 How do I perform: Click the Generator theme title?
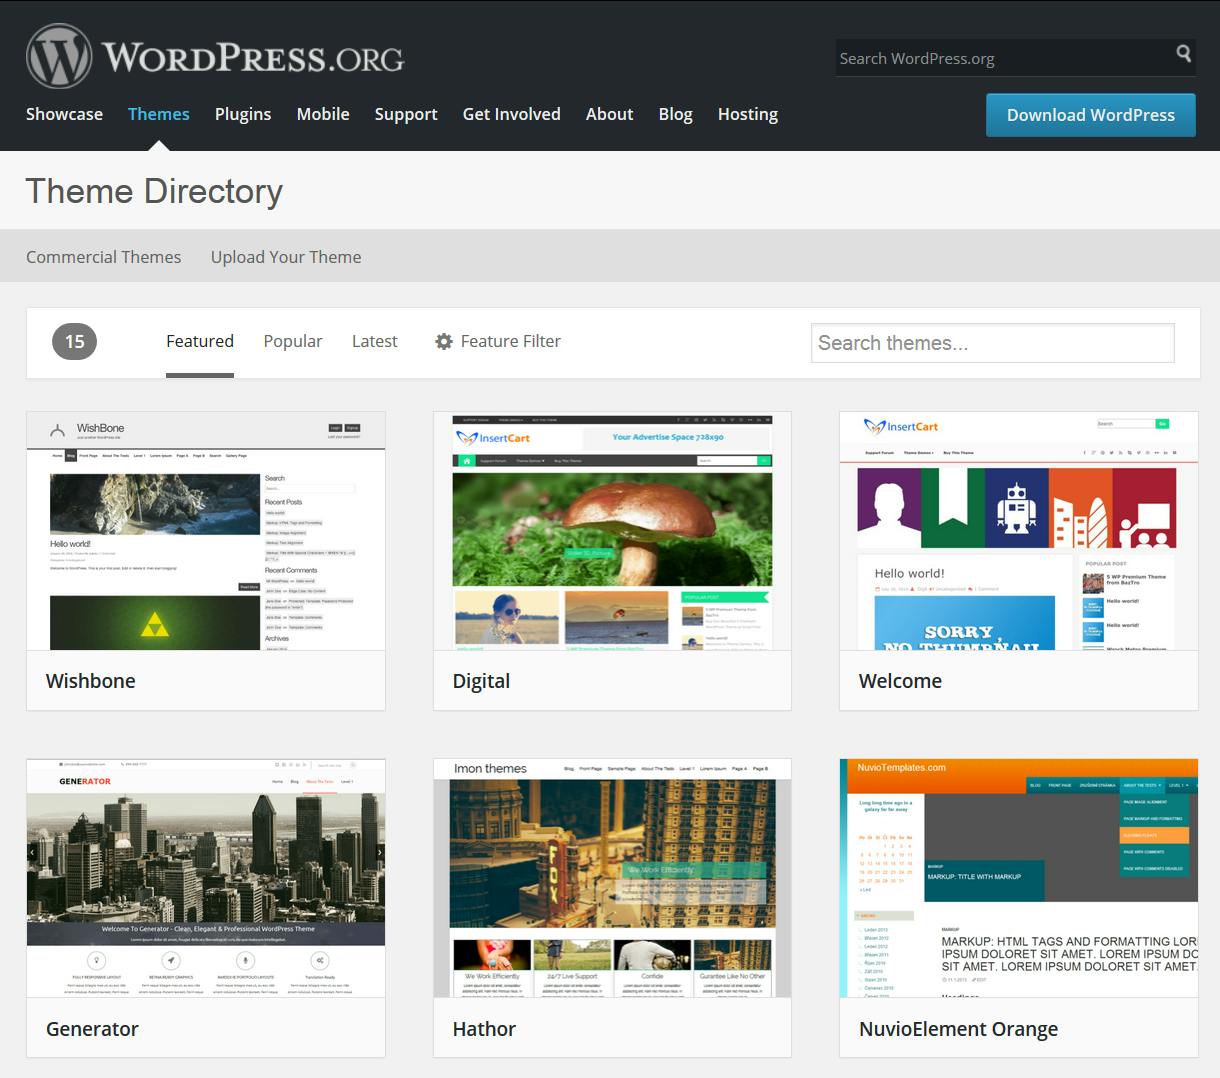(x=92, y=1029)
